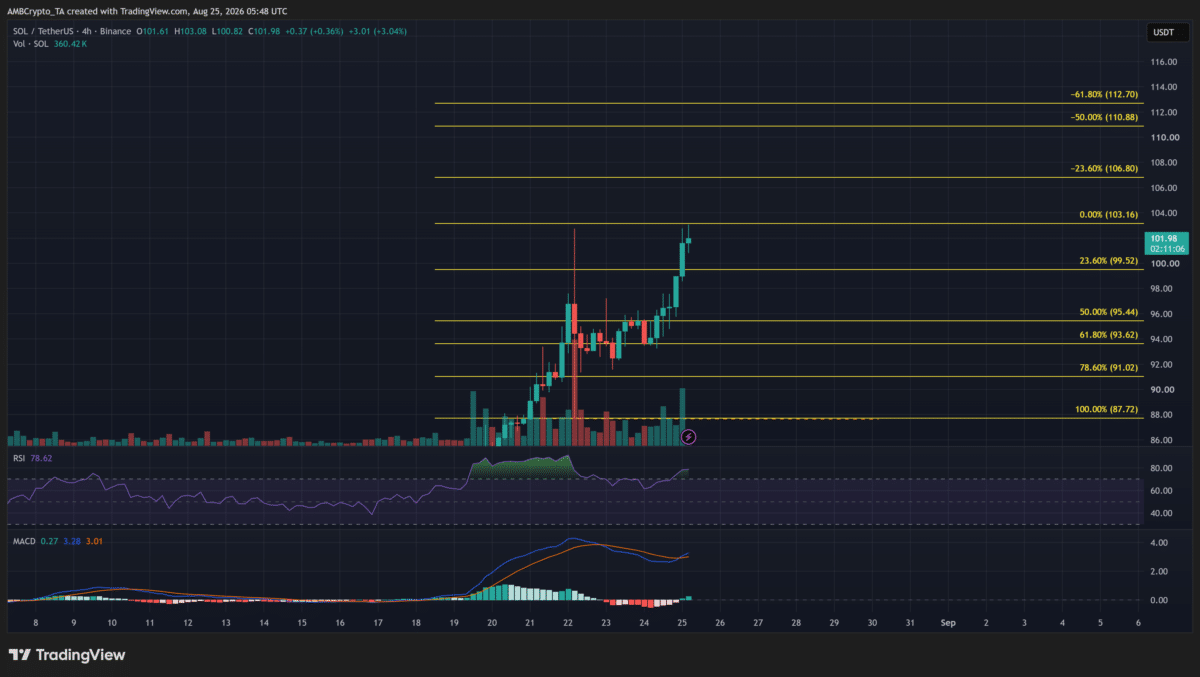Click the purple lightning event icon on chart
Screen dimensions: 1200x677
pos(688,437)
